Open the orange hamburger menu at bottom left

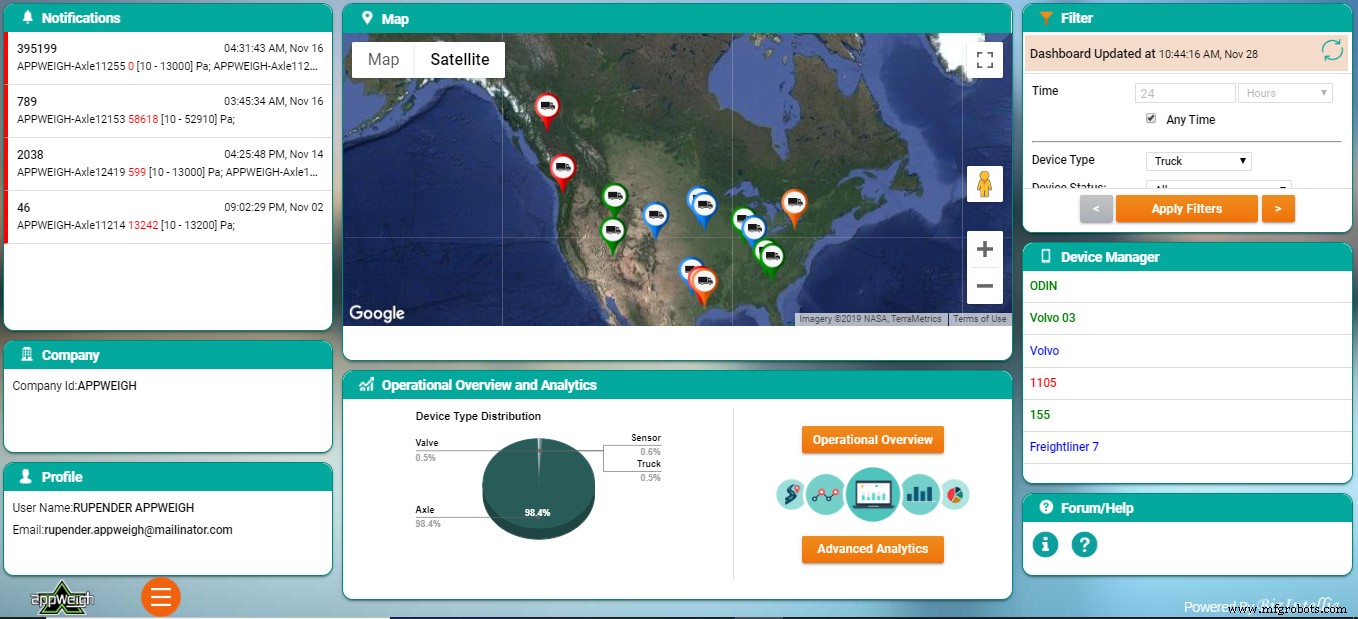[160, 597]
